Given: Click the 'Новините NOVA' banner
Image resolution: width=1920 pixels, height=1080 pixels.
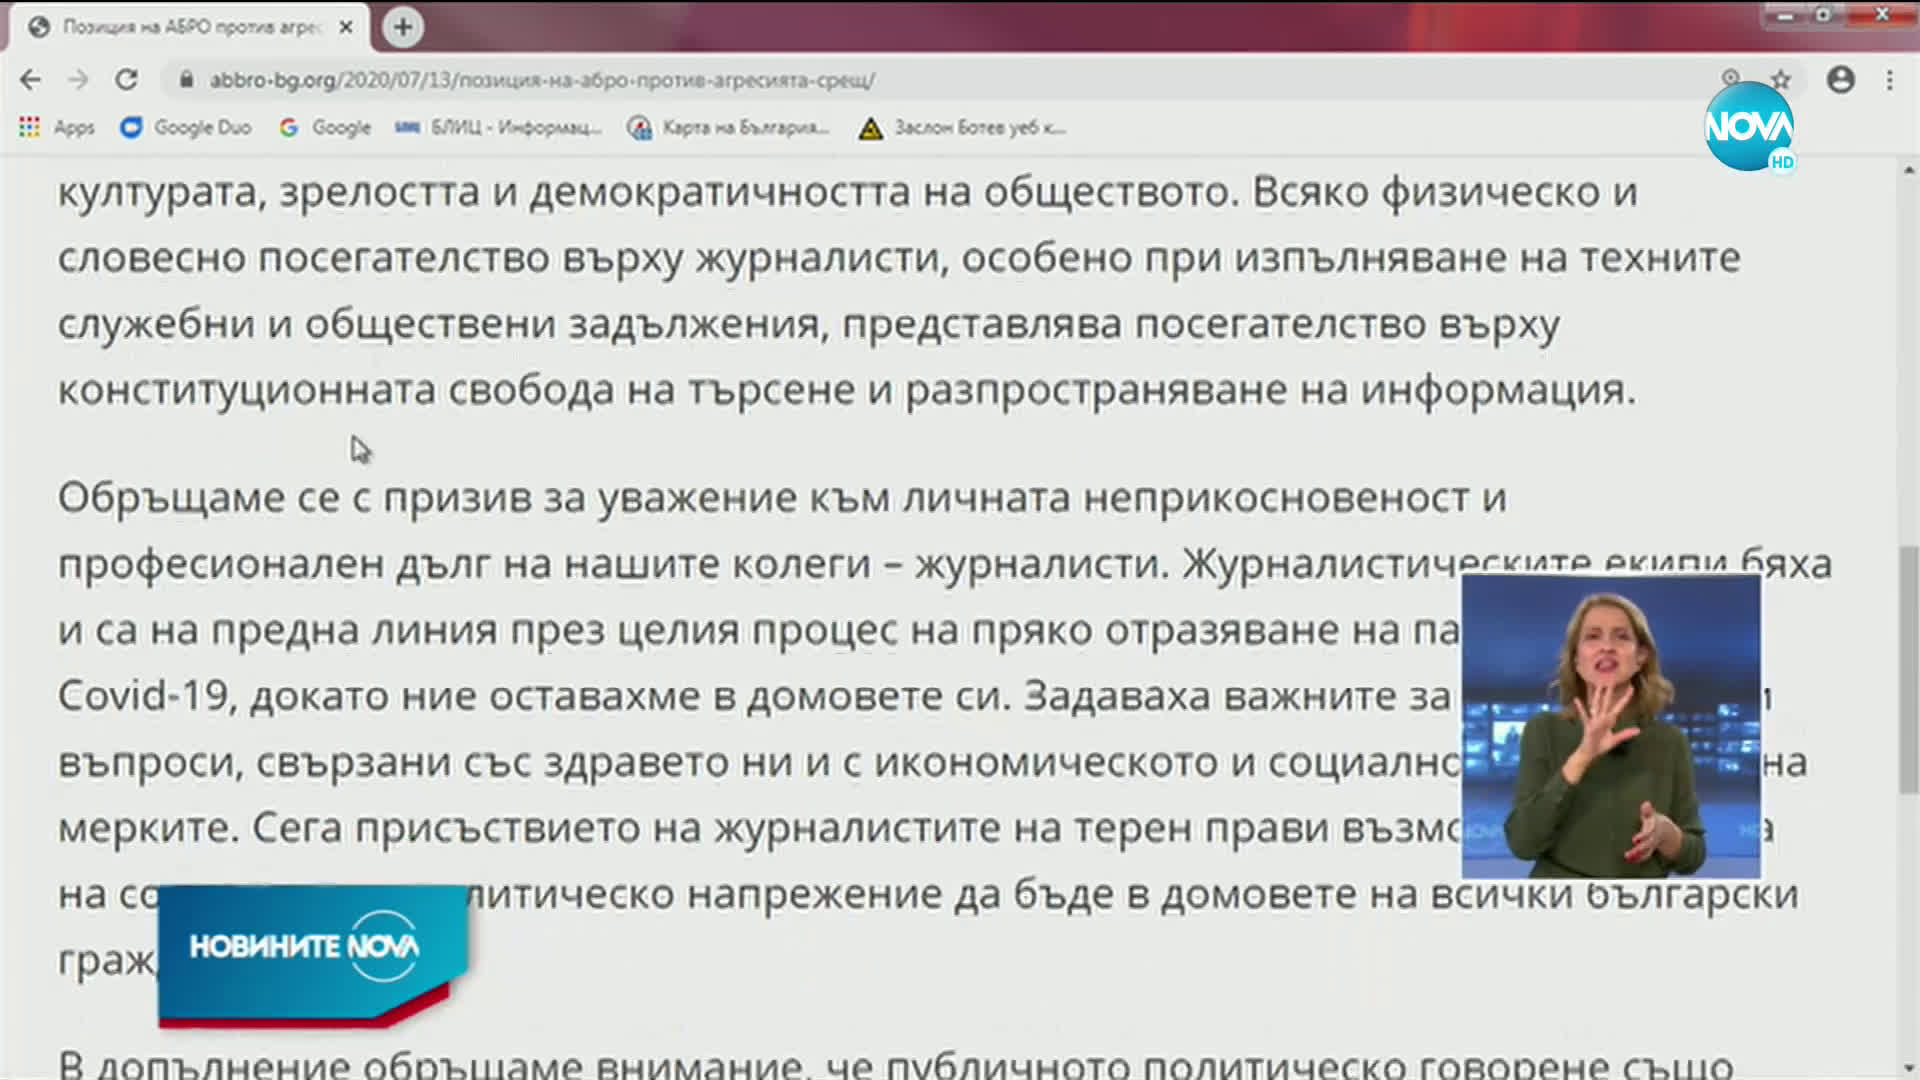Looking at the screenshot, I should [313, 955].
